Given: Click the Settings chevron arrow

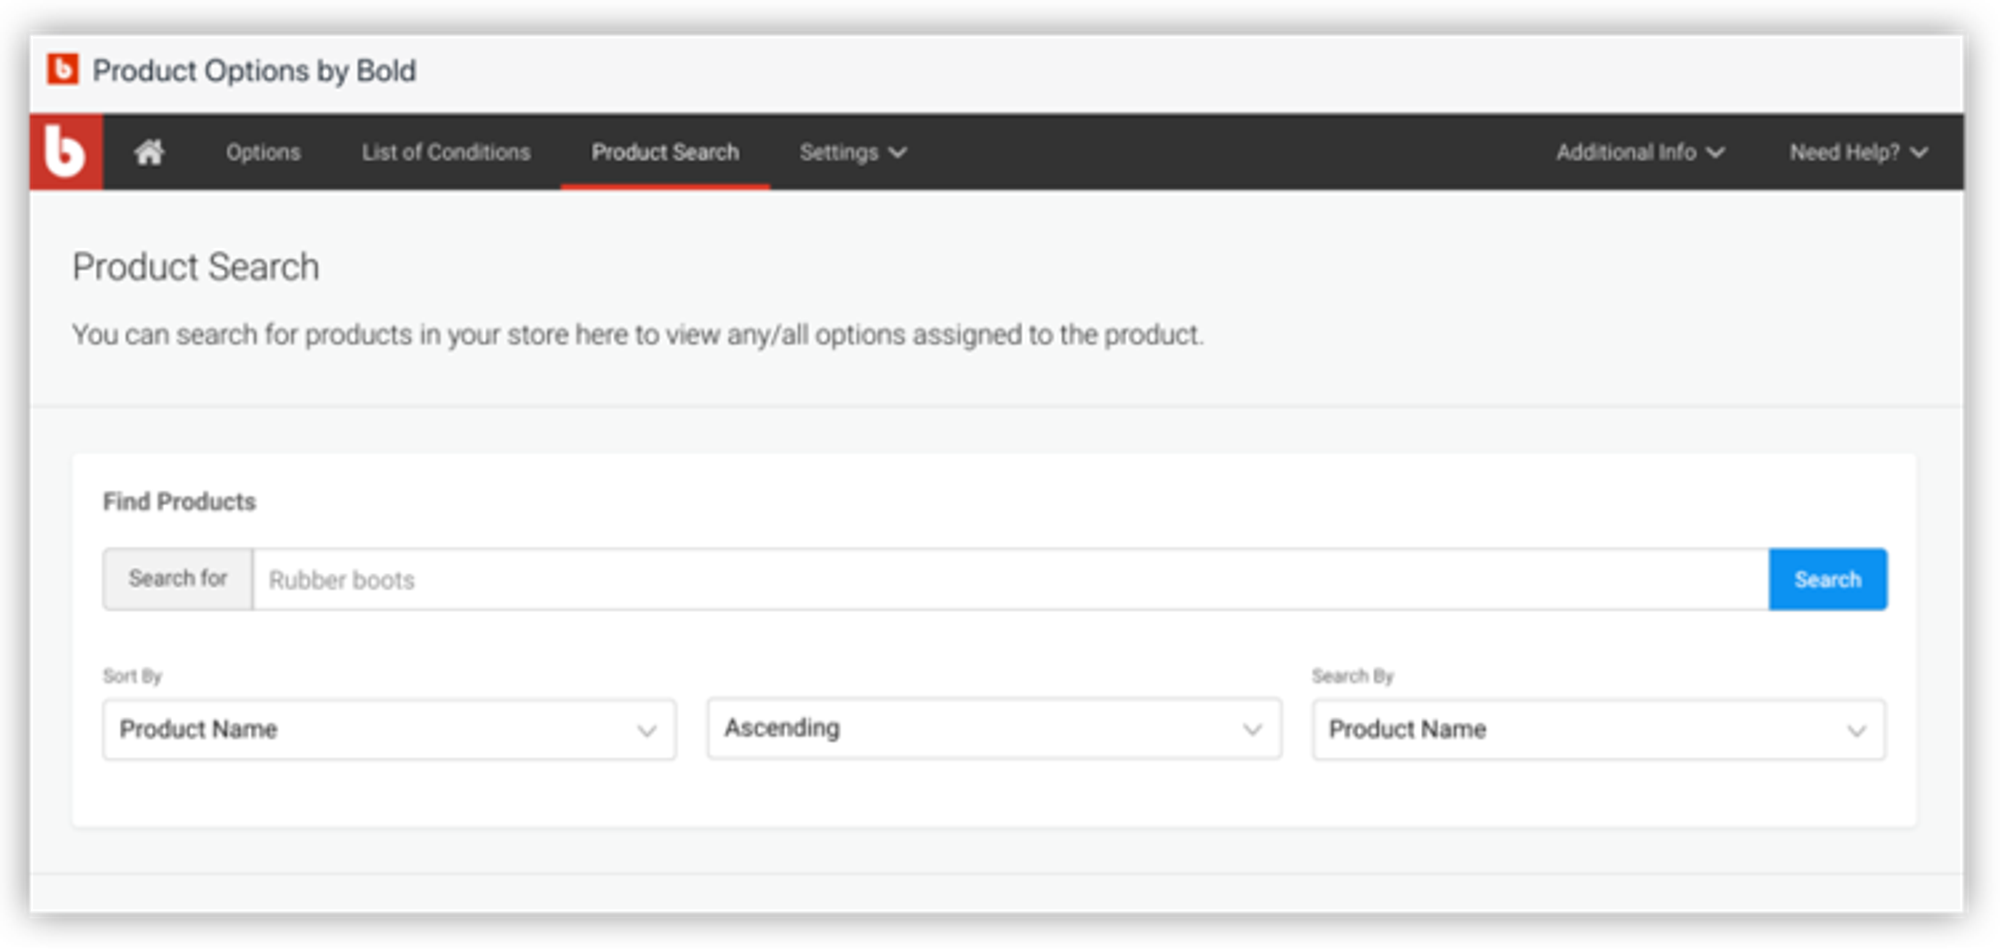Looking at the screenshot, I should (x=898, y=152).
